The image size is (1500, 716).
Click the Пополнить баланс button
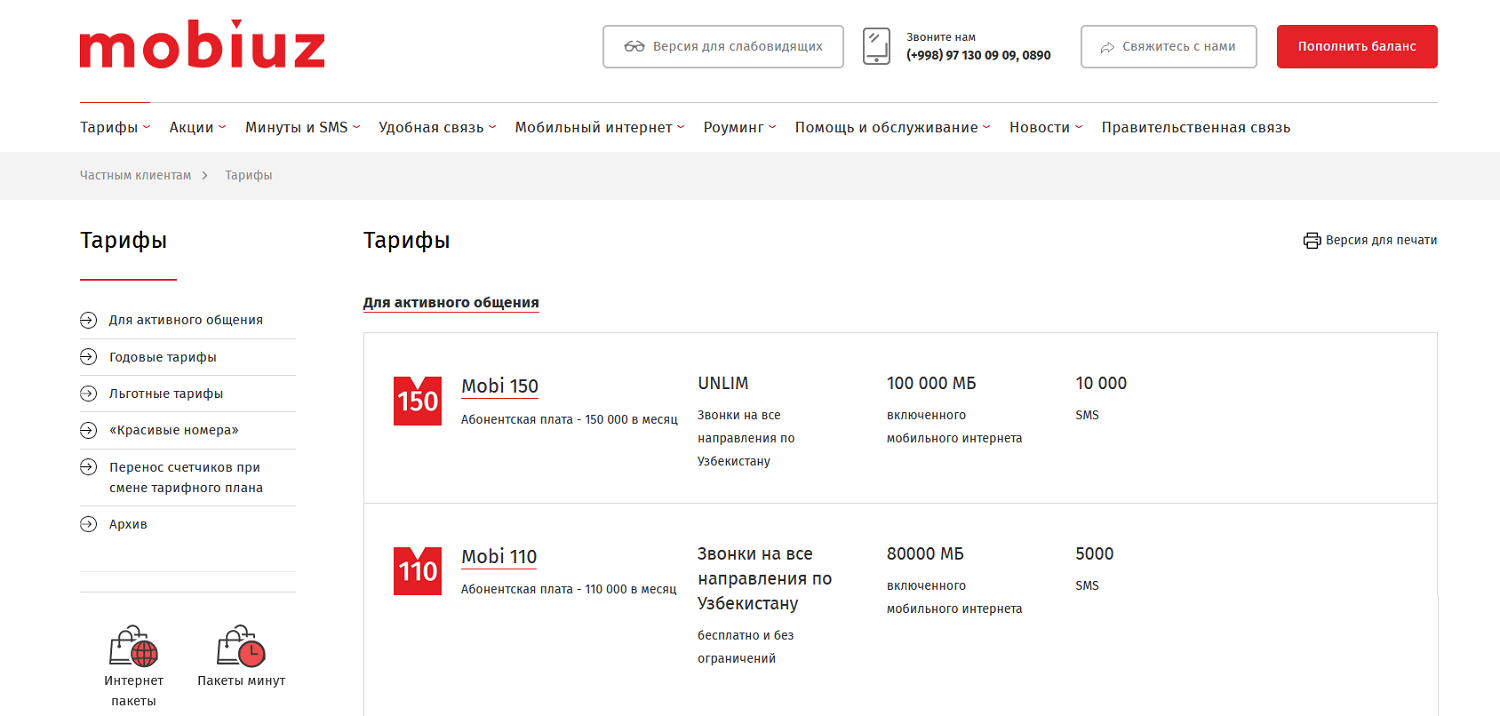(x=1357, y=47)
